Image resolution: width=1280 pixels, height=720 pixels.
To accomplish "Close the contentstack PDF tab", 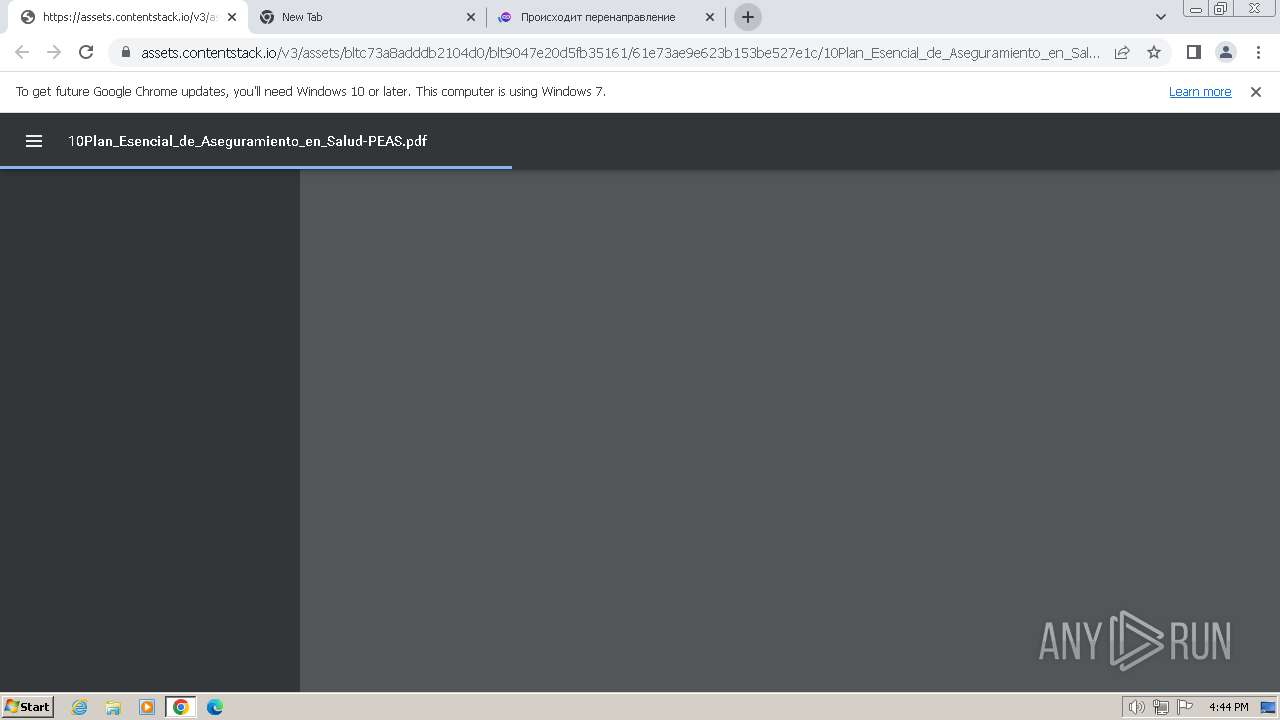I will pyautogui.click(x=232, y=17).
